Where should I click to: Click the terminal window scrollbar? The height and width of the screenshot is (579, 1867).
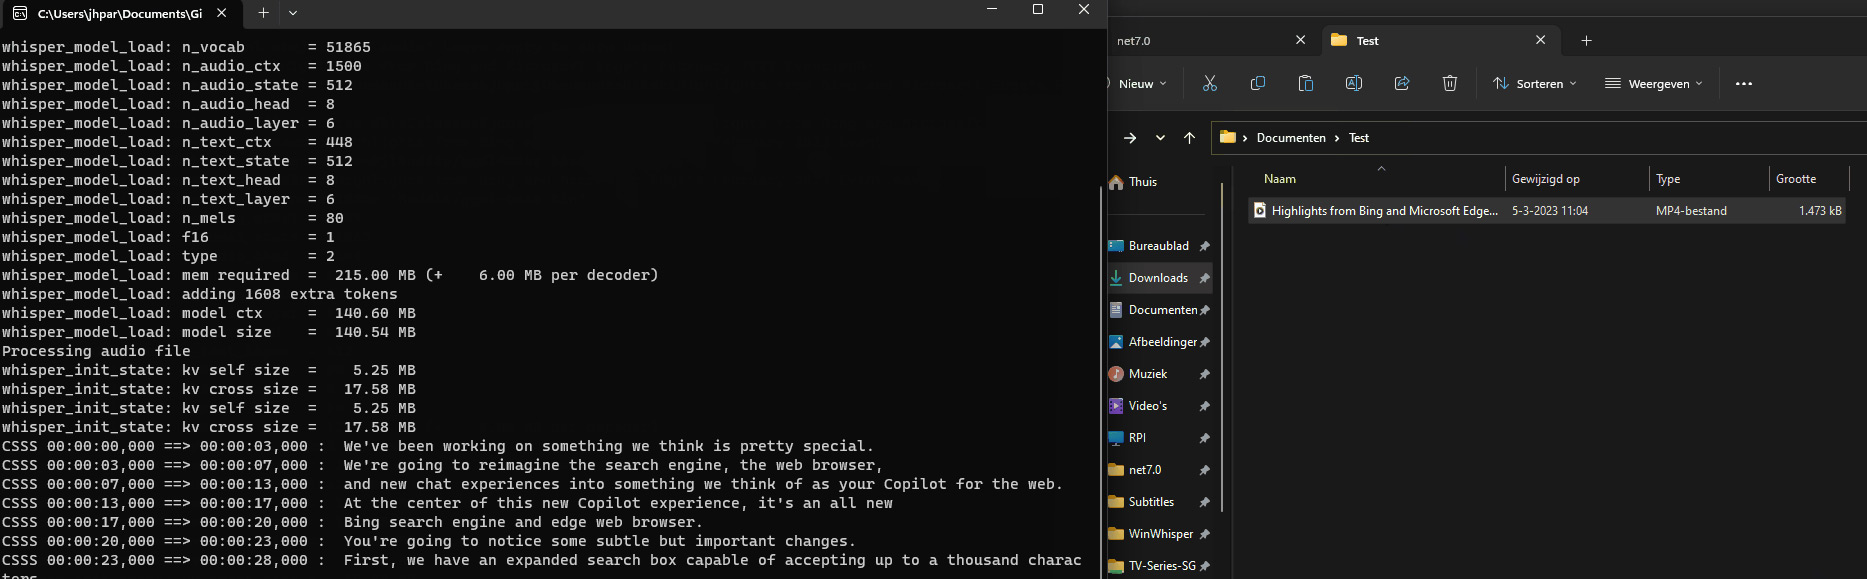pyautogui.click(x=1101, y=380)
